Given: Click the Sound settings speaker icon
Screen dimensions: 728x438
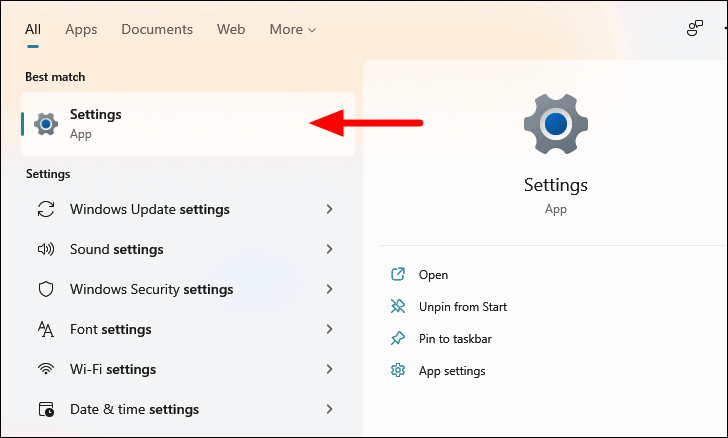Looking at the screenshot, I should pyautogui.click(x=46, y=249).
